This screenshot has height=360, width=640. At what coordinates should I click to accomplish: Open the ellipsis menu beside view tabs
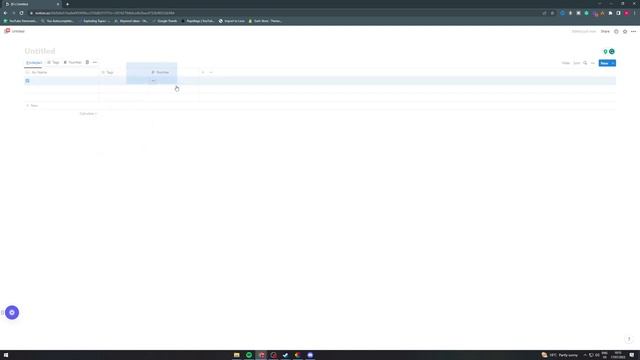[x=95, y=62]
